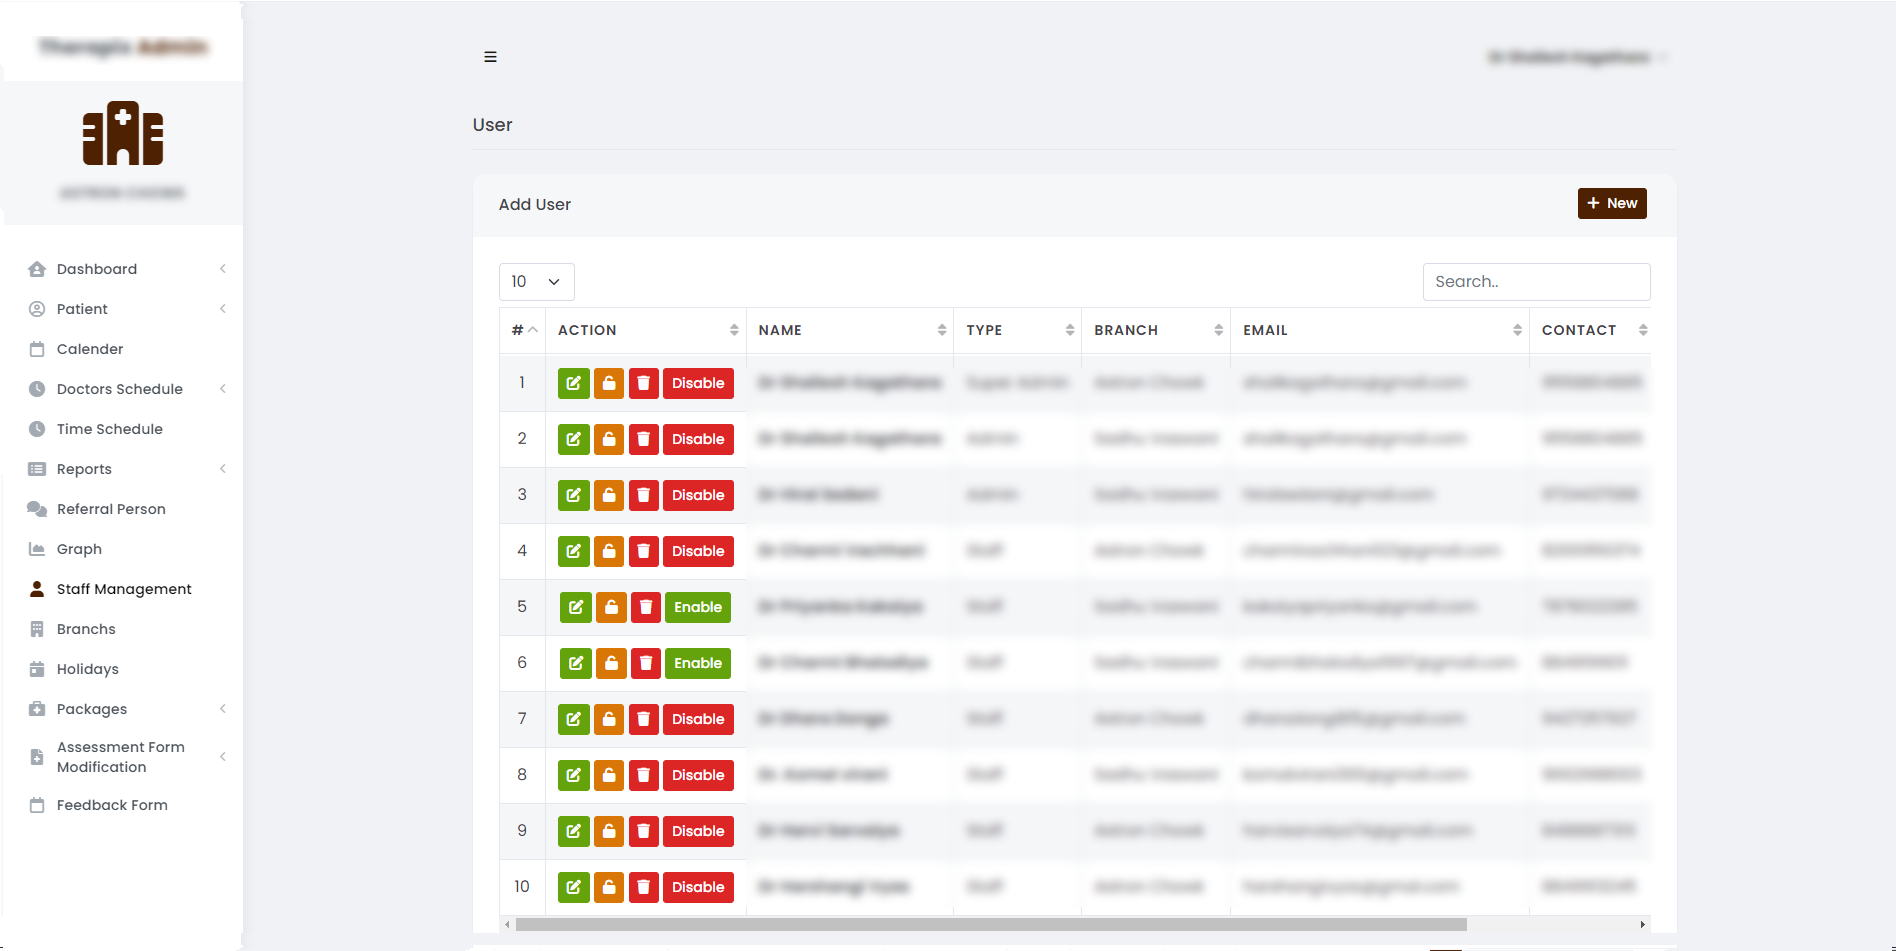Click the hospital logo in the sidebar

coord(122,134)
